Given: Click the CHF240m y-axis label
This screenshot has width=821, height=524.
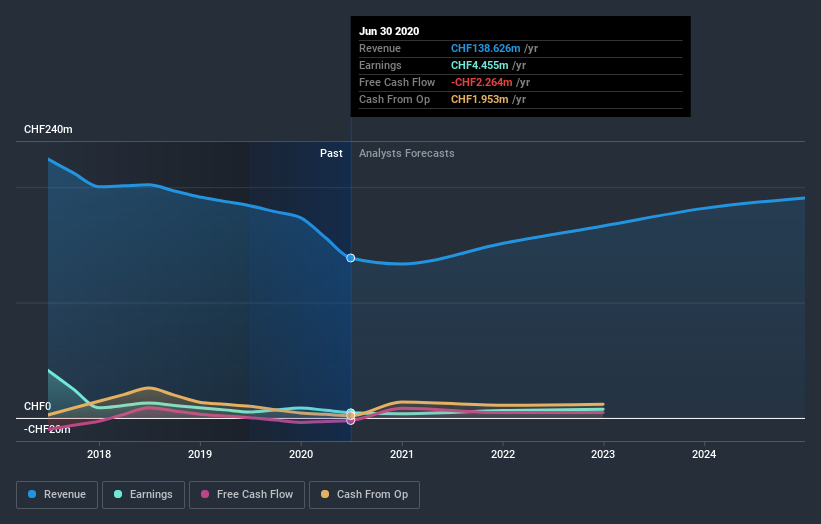Looking at the screenshot, I should tap(48, 129).
